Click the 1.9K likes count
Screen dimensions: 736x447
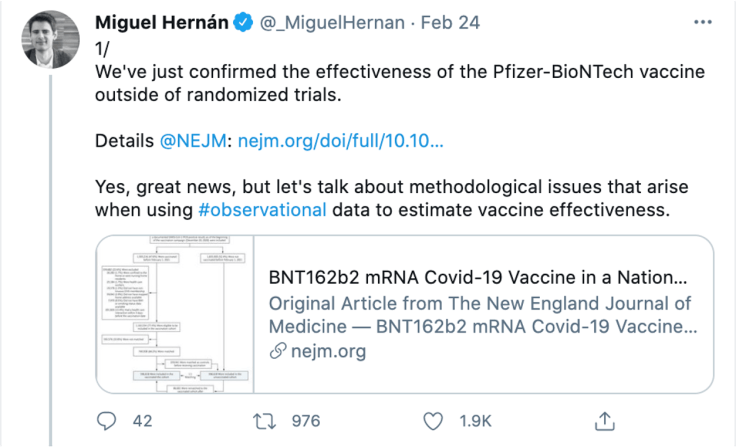(x=473, y=421)
